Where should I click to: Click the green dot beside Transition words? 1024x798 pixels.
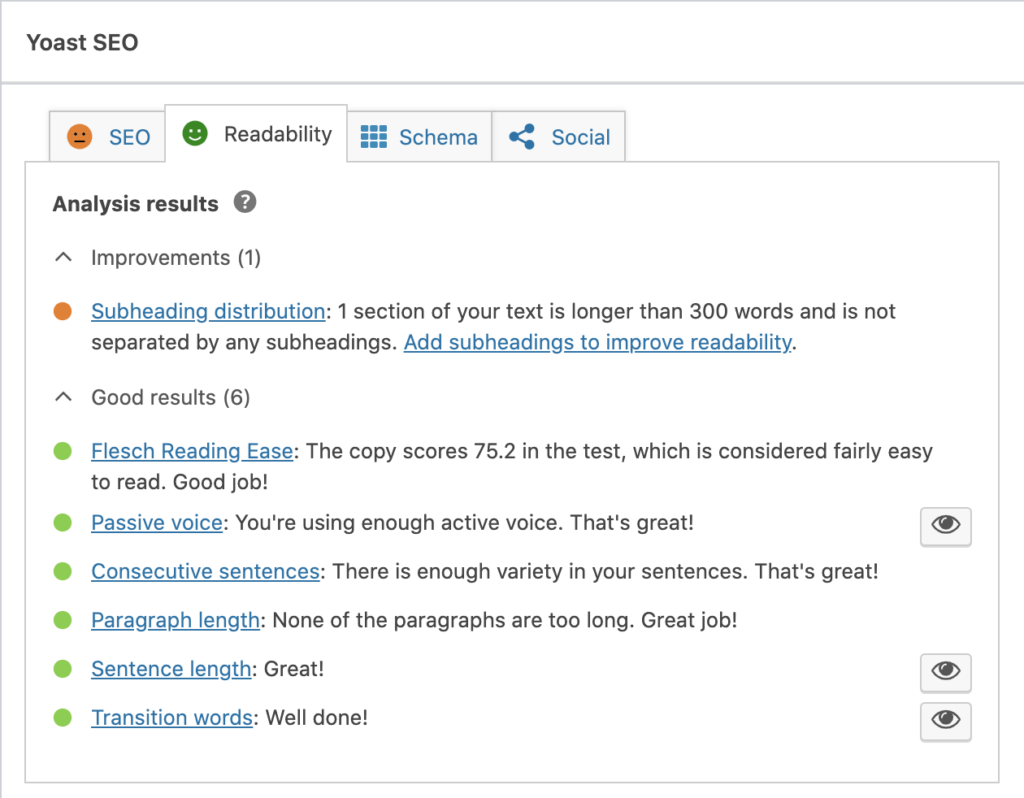[63, 717]
